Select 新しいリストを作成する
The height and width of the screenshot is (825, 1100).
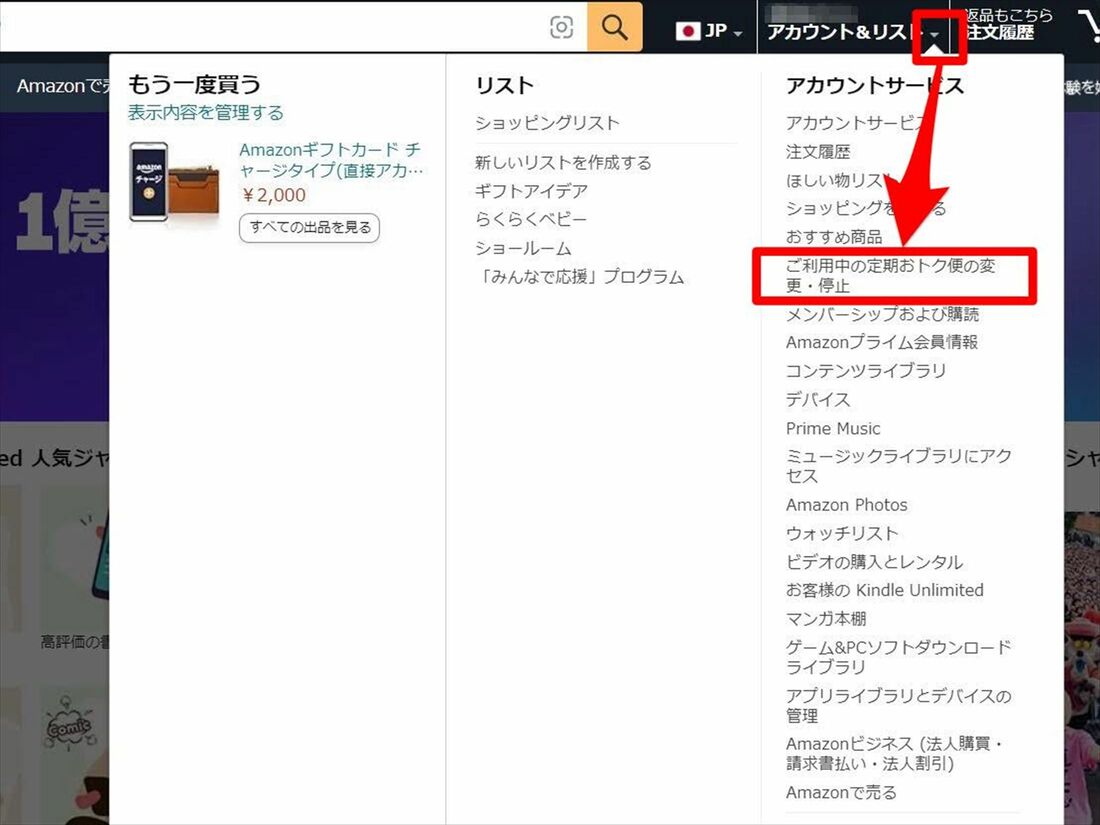(563, 162)
